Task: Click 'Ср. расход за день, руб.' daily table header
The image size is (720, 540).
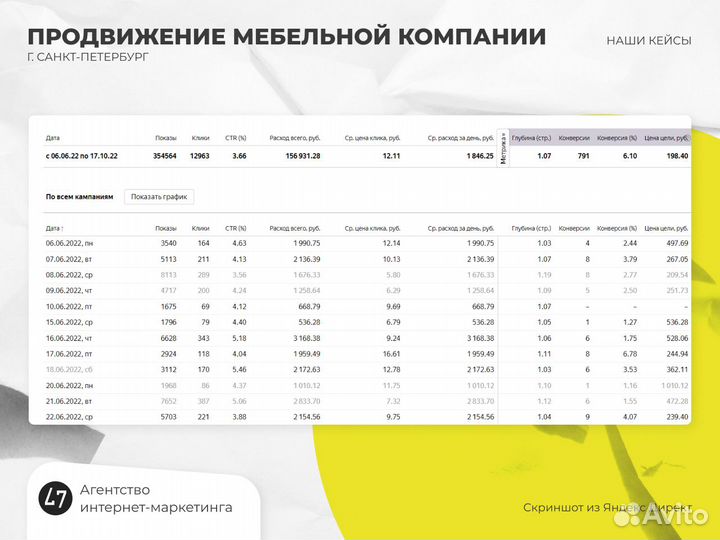Action: (461, 228)
